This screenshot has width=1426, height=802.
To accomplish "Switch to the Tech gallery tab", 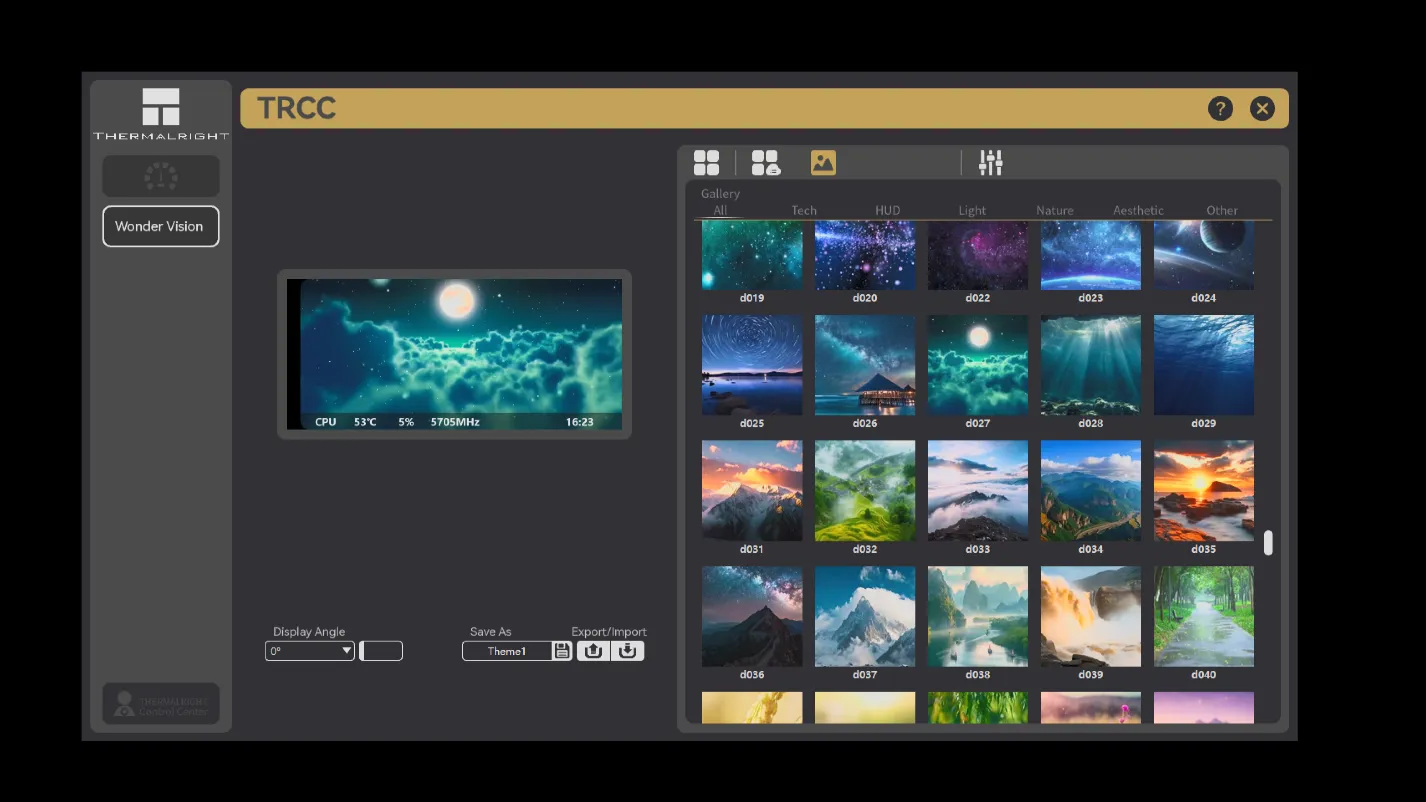I will tap(804, 211).
